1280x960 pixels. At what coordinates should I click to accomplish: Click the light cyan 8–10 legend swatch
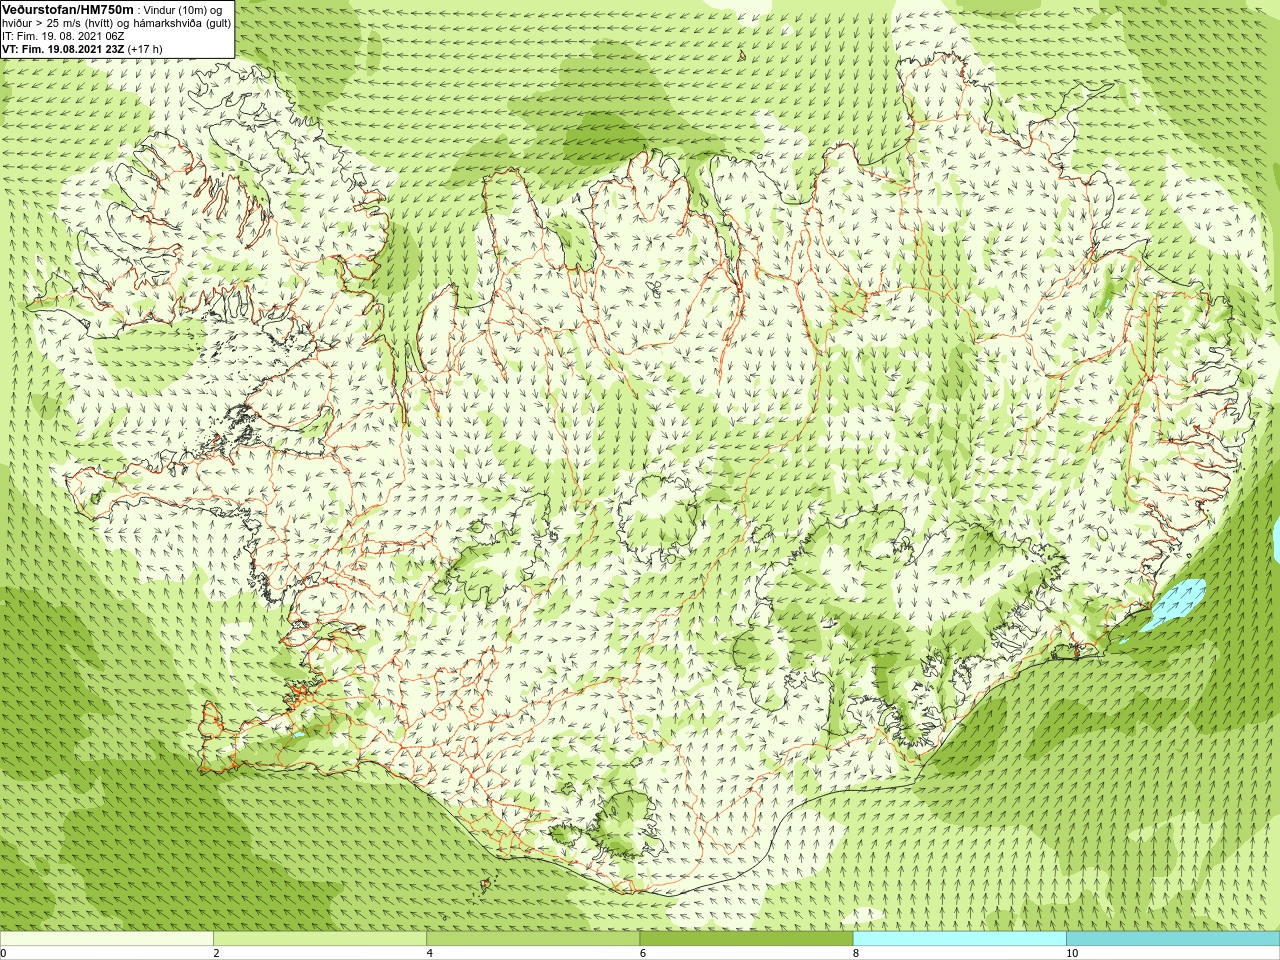(960, 939)
